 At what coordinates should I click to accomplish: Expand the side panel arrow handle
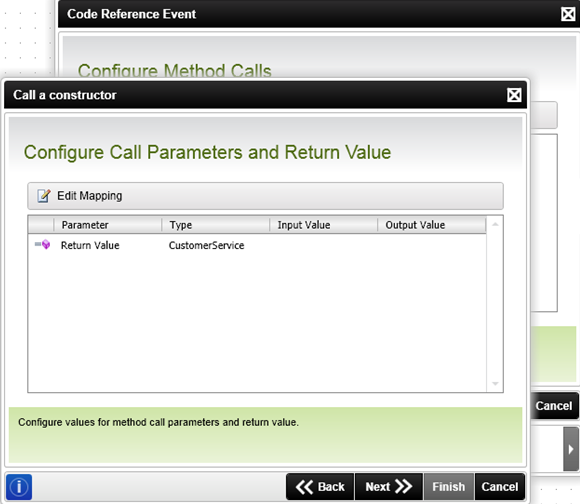click(x=571, y=449)
